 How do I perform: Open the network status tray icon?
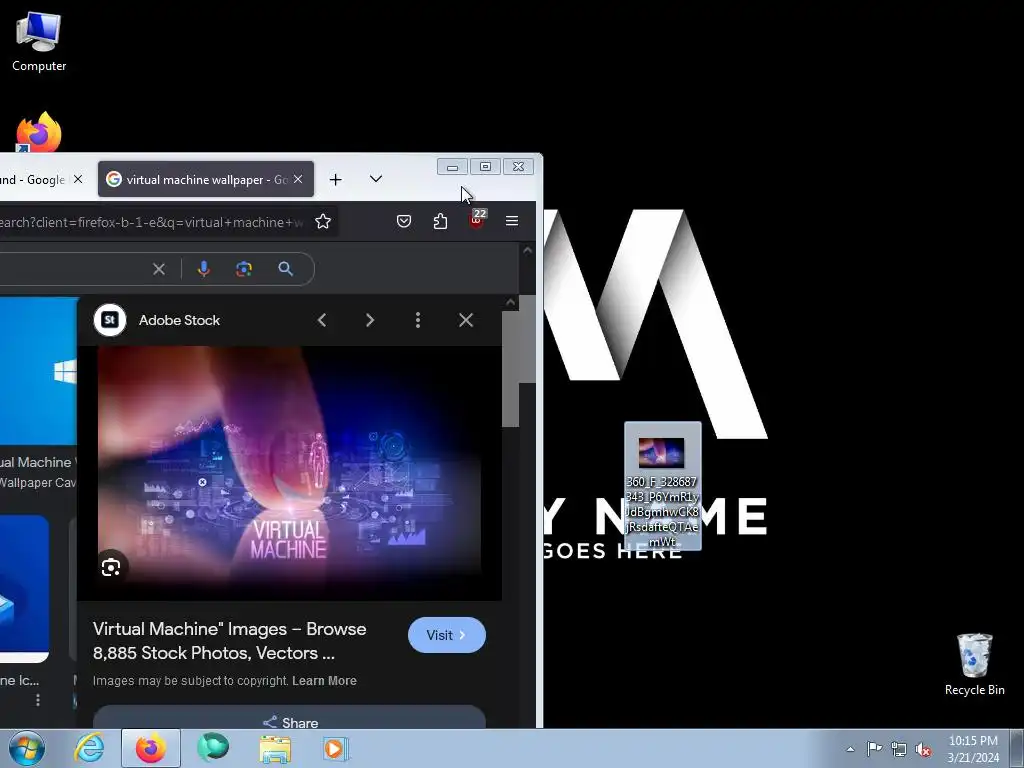pyautogui.click(x=899, y=749)
